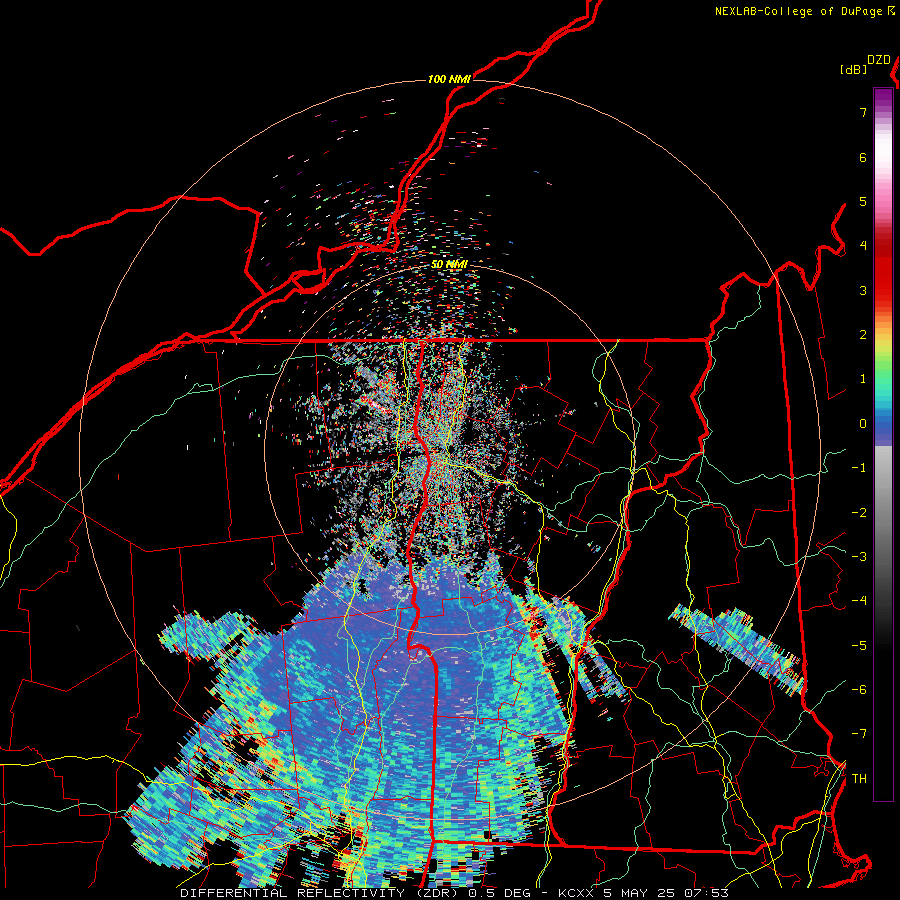
Task: Click the ZDR color bar legend
Action: (x=883, y=444)
